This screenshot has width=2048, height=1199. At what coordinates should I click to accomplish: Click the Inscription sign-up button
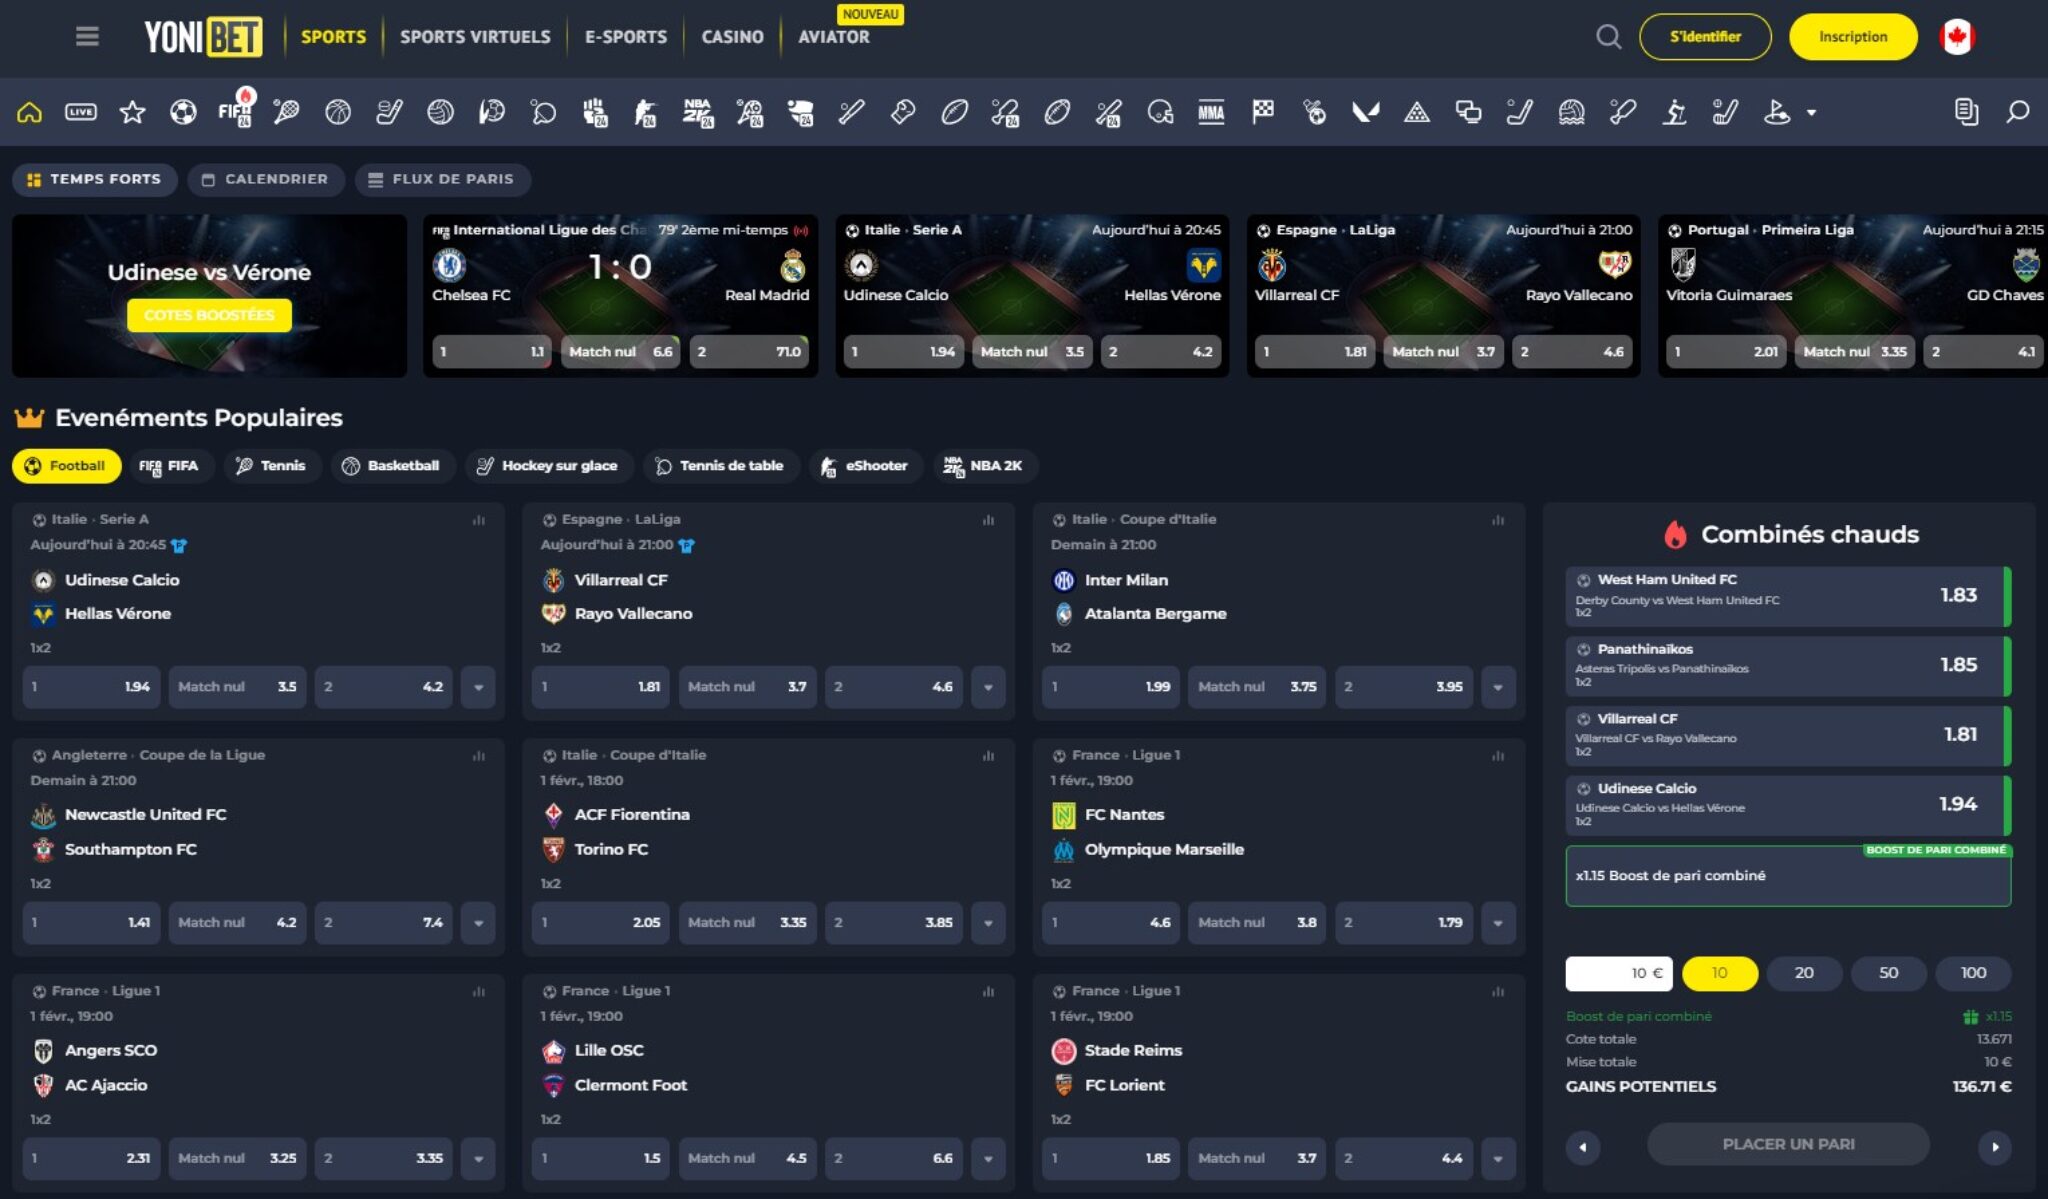pyautogui.click(x=1853, y=37)
